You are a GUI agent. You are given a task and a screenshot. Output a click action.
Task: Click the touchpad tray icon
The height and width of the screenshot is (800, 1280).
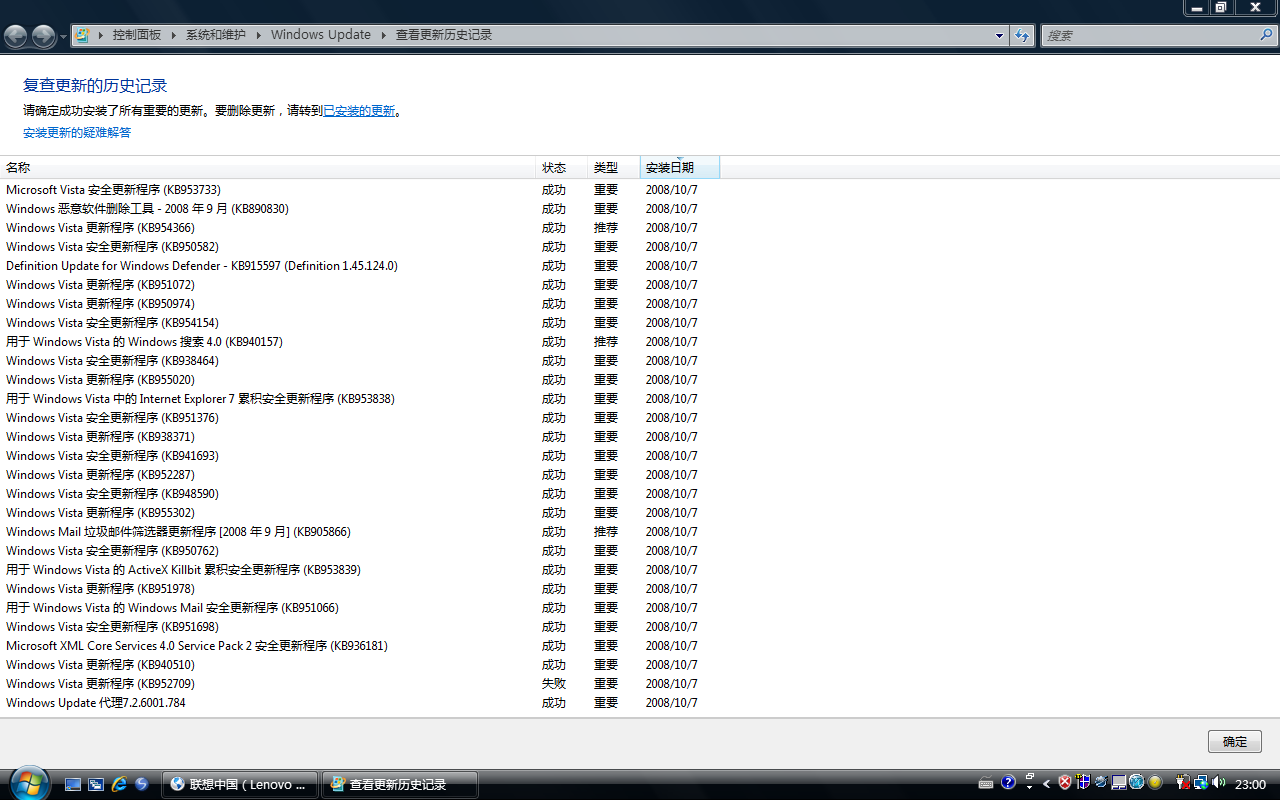pyautogui.click(x=1119, y=783)
